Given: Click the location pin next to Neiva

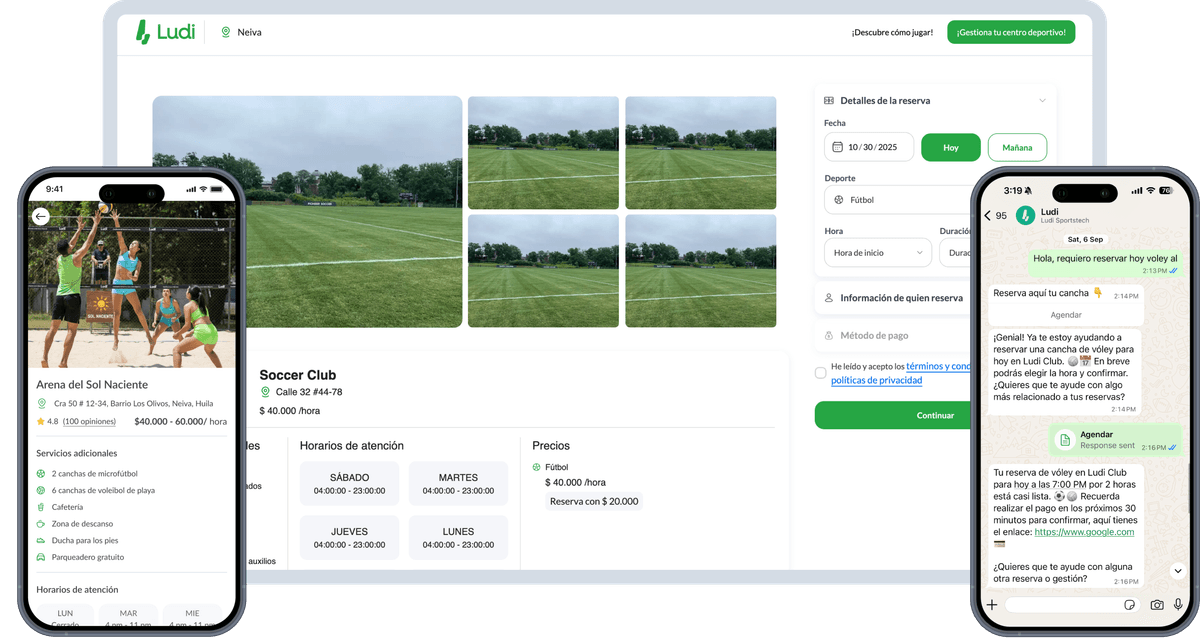Looking at the screenshot, I should point(225,32).
